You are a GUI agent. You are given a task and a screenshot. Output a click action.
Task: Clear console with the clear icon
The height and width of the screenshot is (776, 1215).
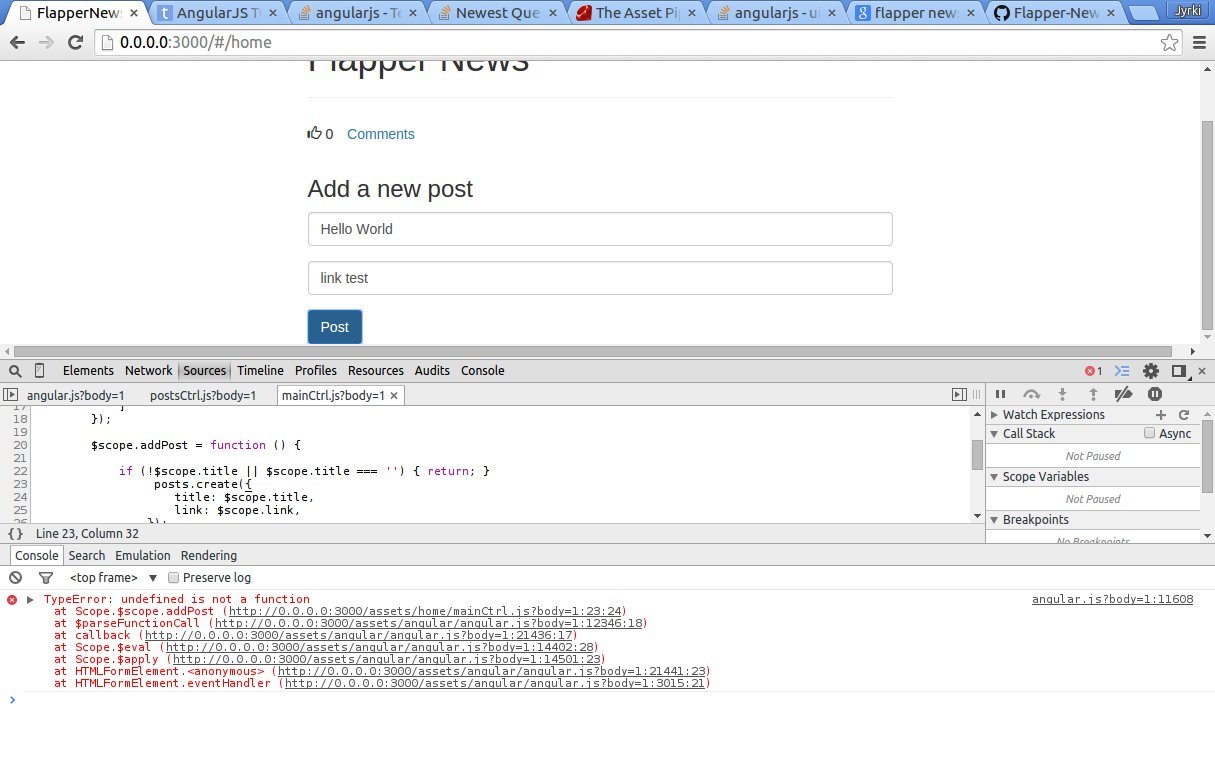click(x=15, y=578)
